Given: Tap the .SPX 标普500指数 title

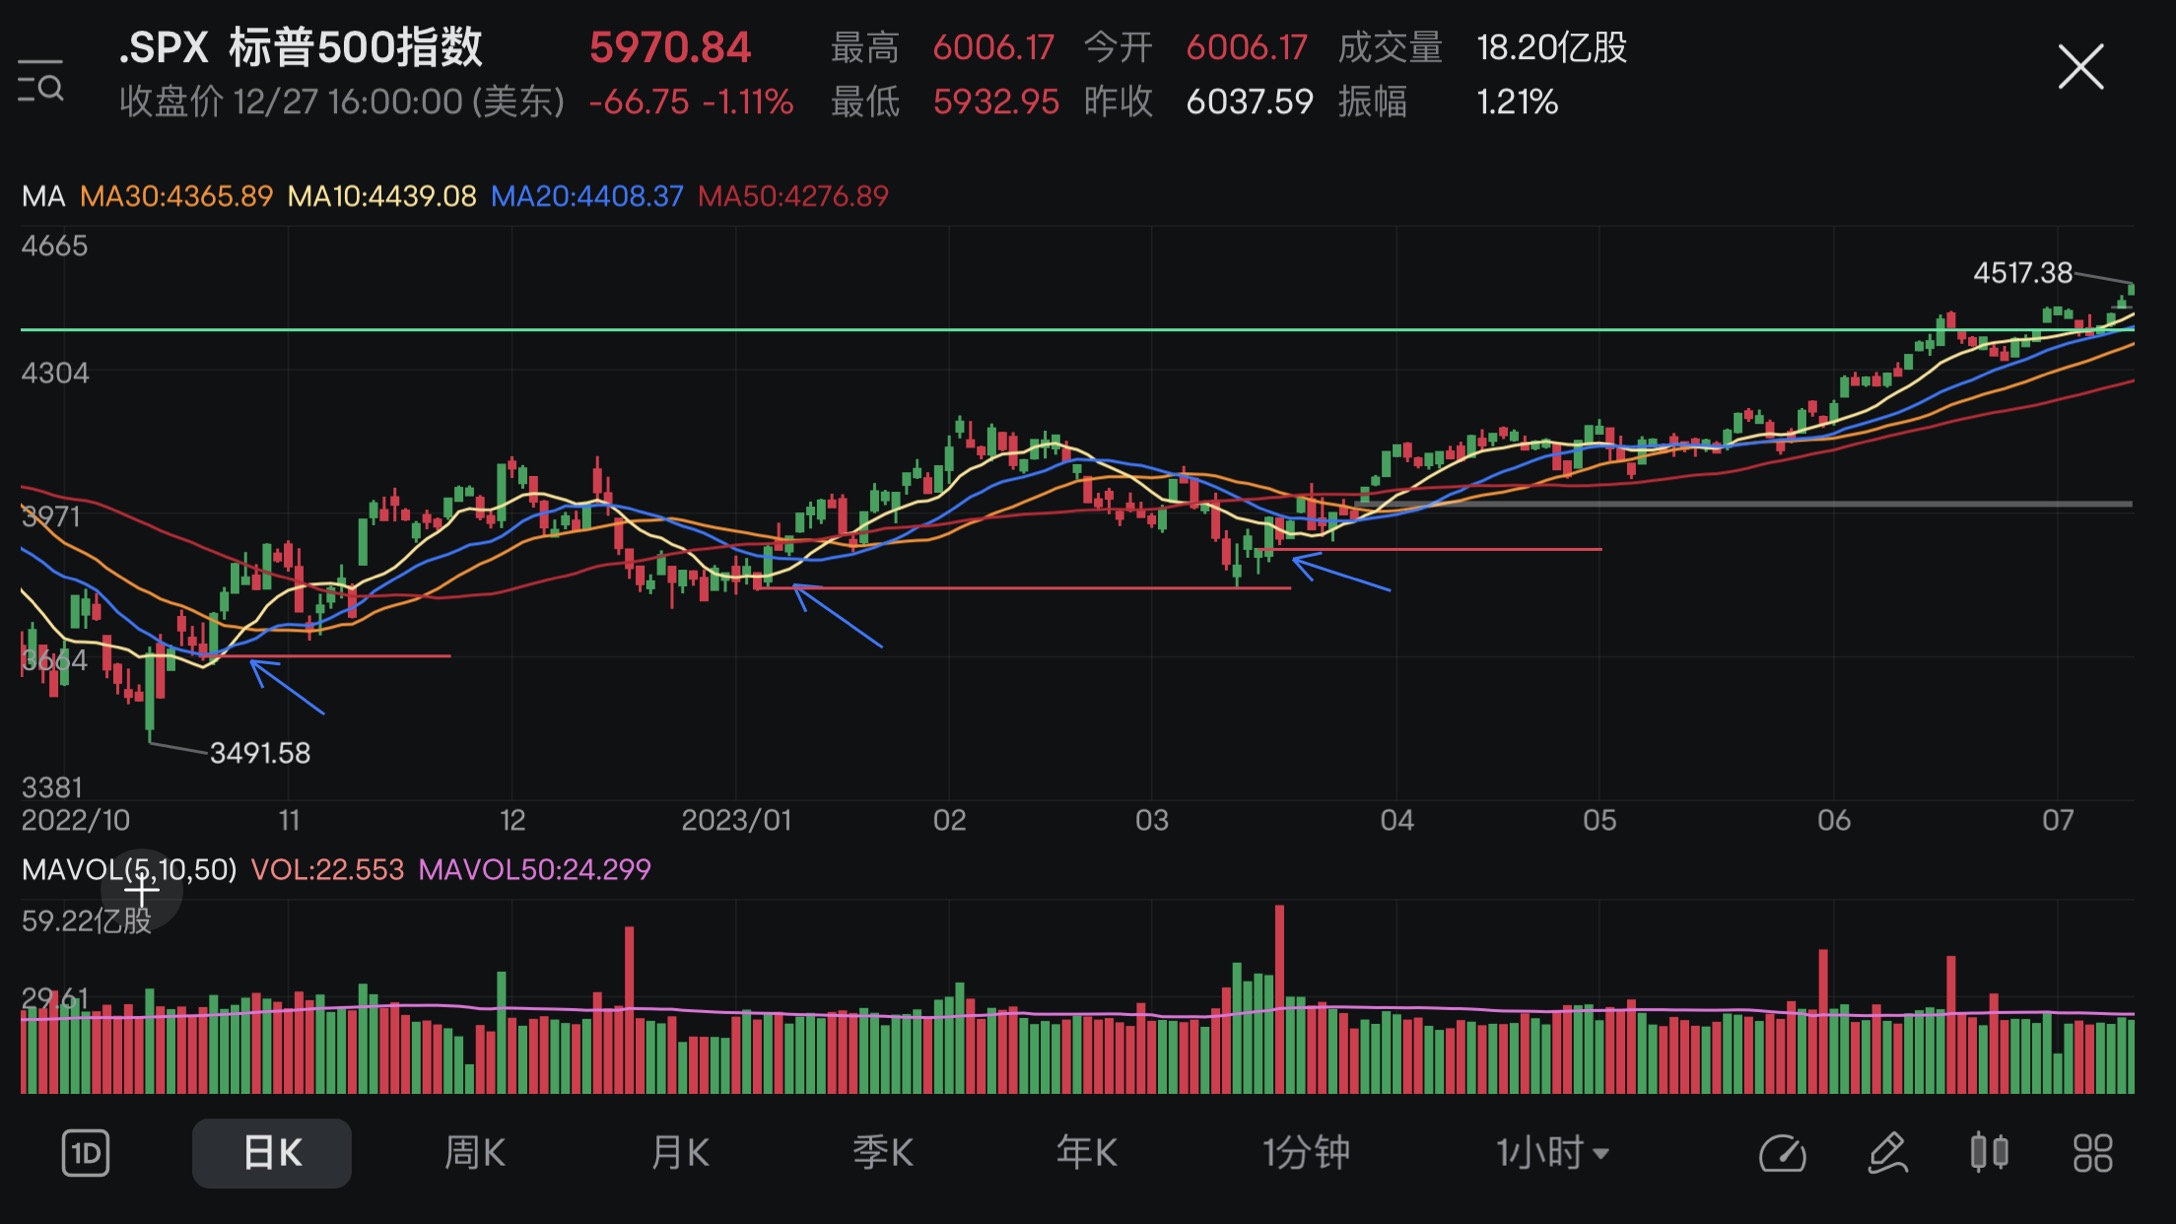Looking at the screenshot, I should pyautogui.click(x=300, y=47).
